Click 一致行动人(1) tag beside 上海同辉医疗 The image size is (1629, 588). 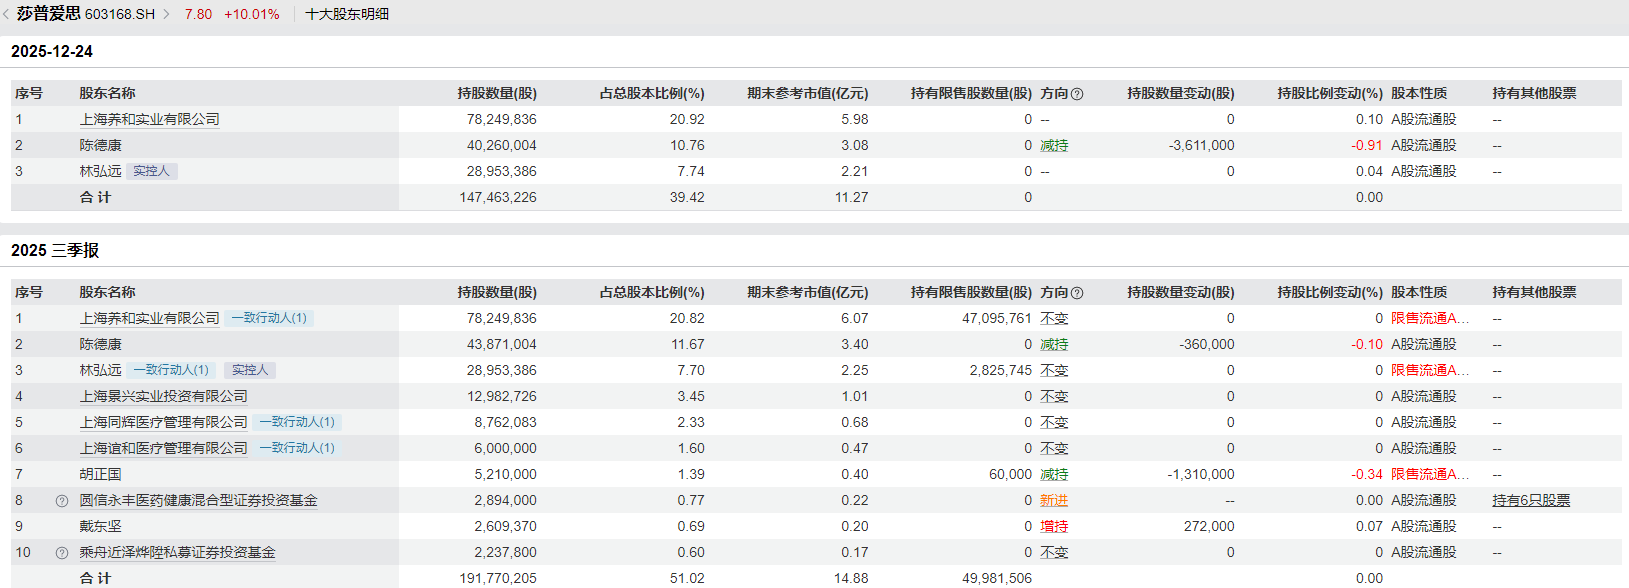tap(297, 422)
